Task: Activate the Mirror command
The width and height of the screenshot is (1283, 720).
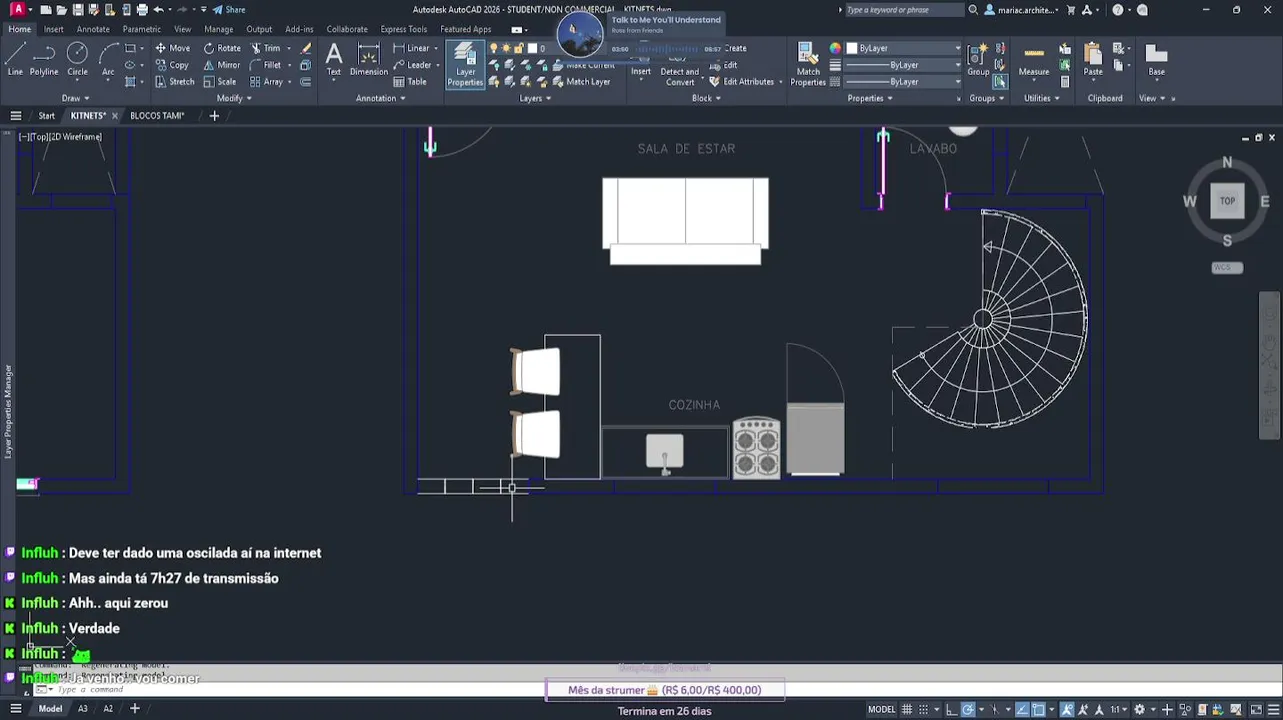Action: point(222,65)
